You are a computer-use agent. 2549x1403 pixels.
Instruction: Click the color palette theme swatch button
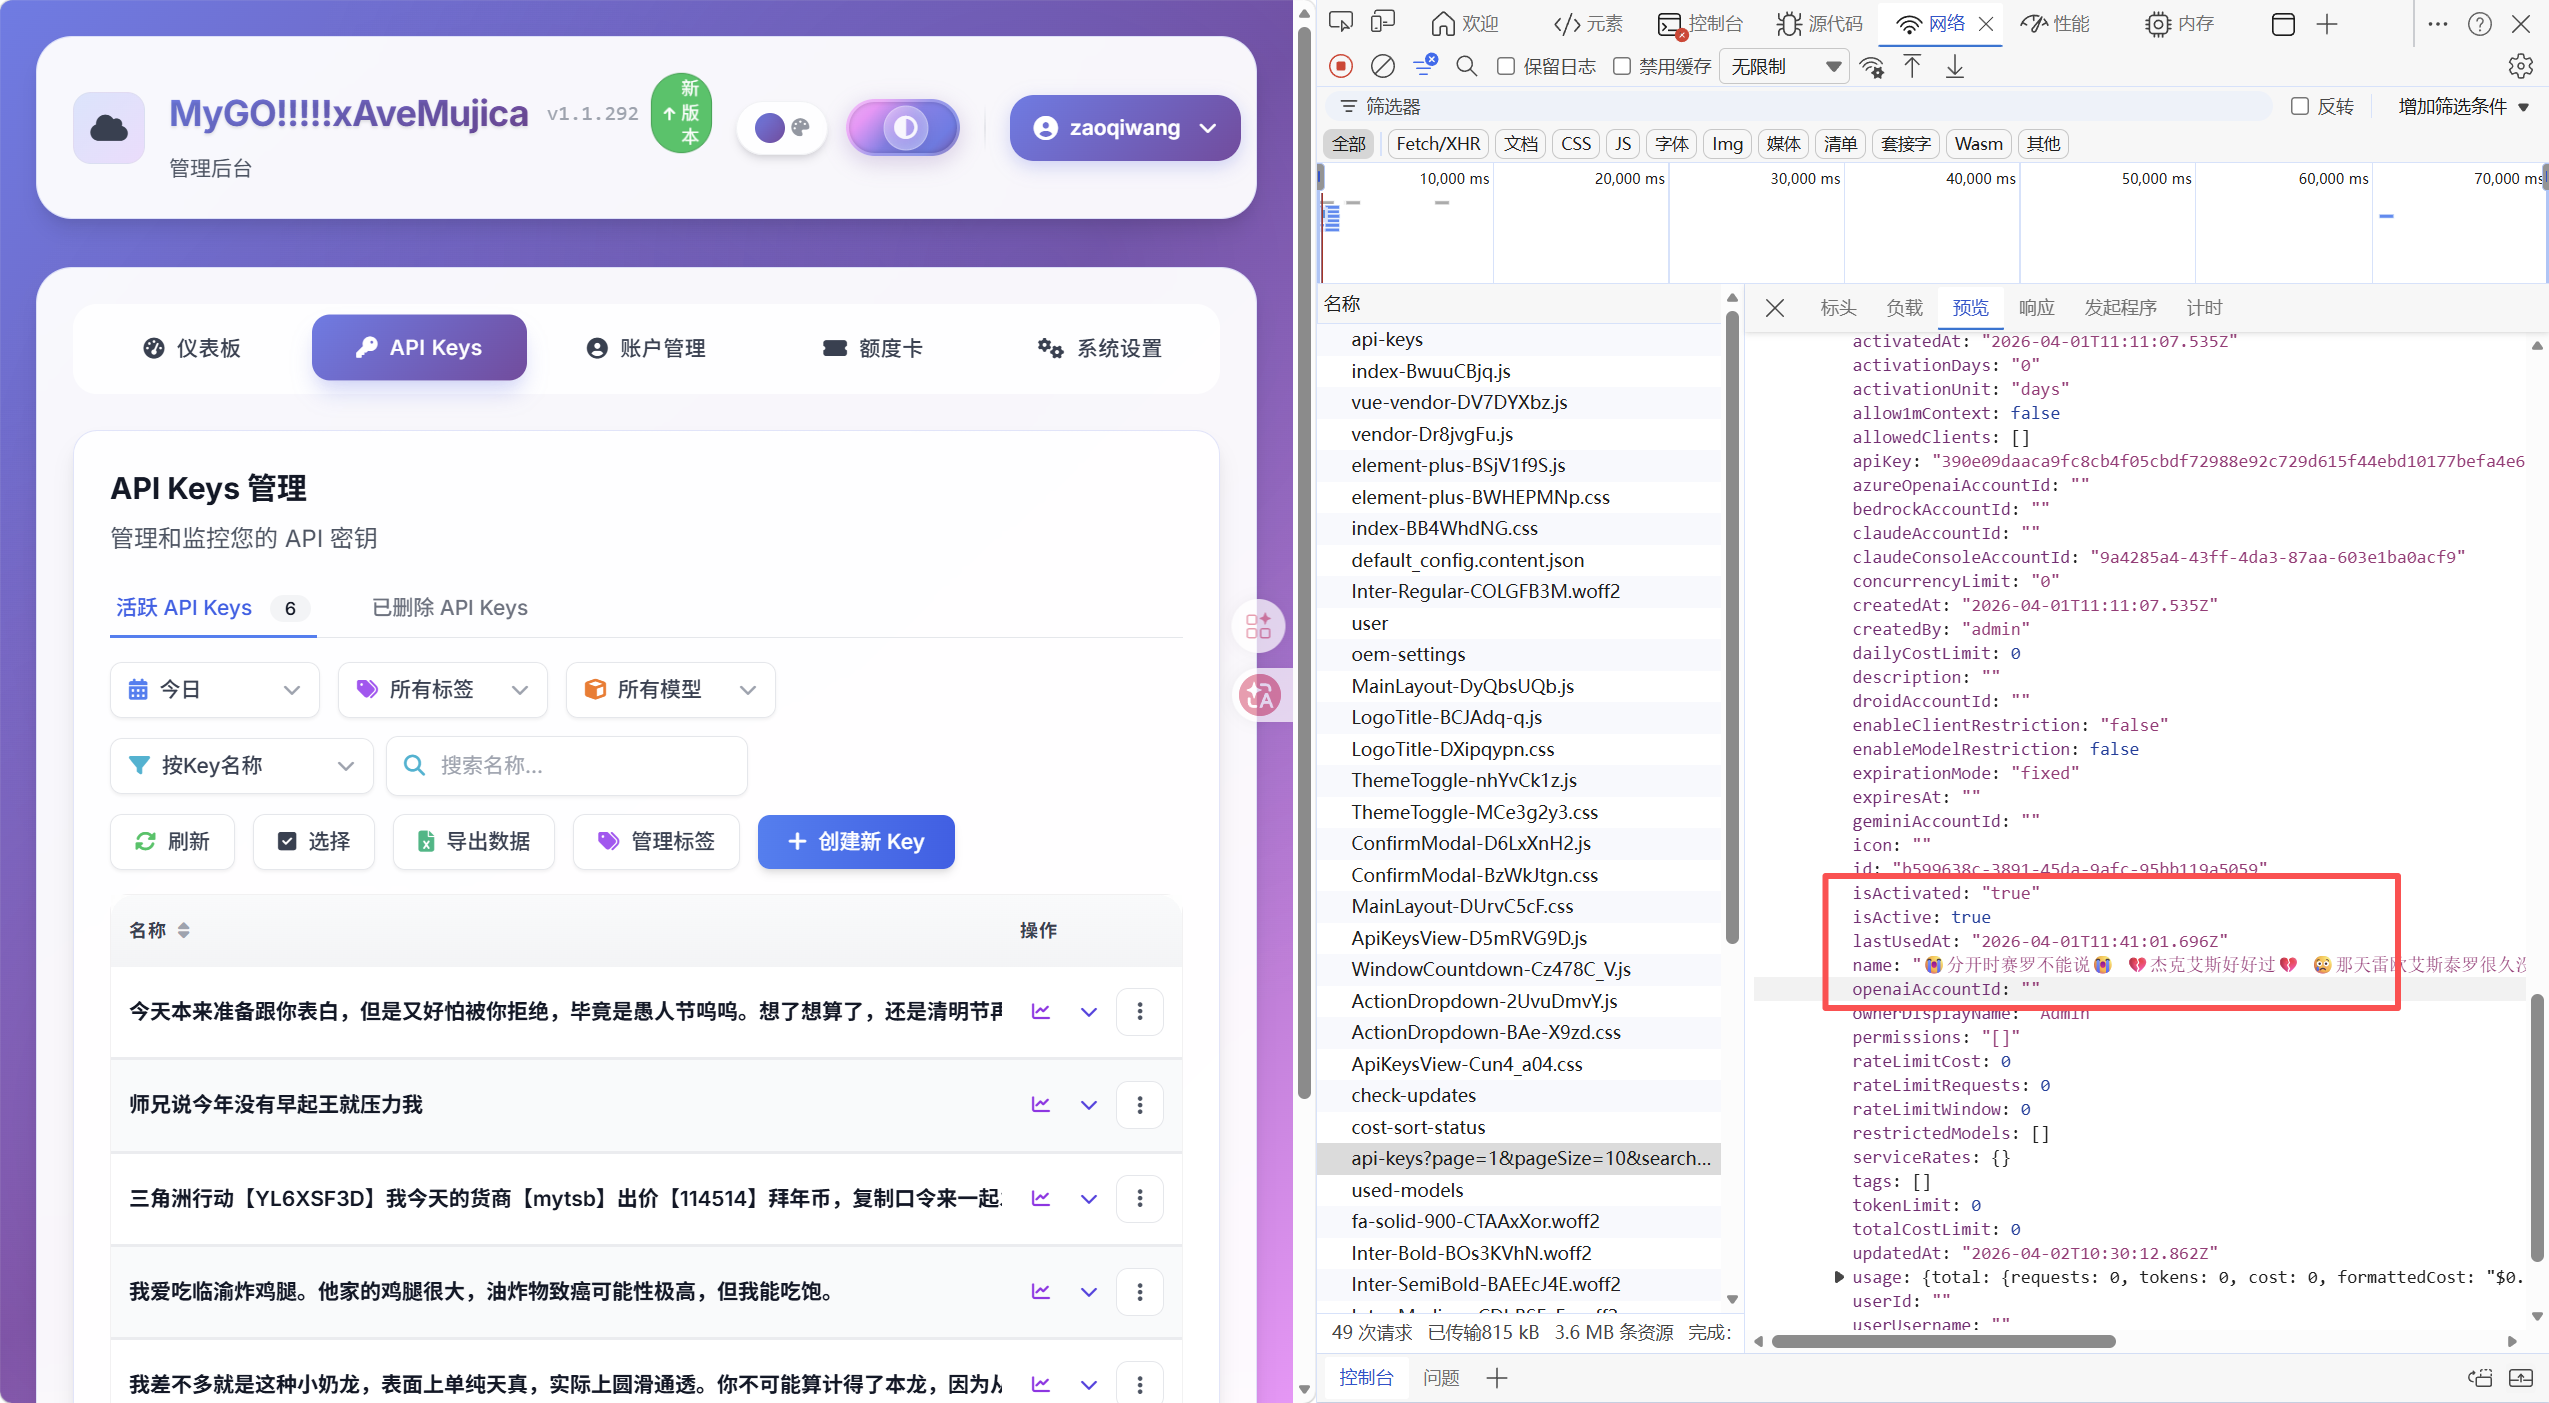tap(783, 128)
